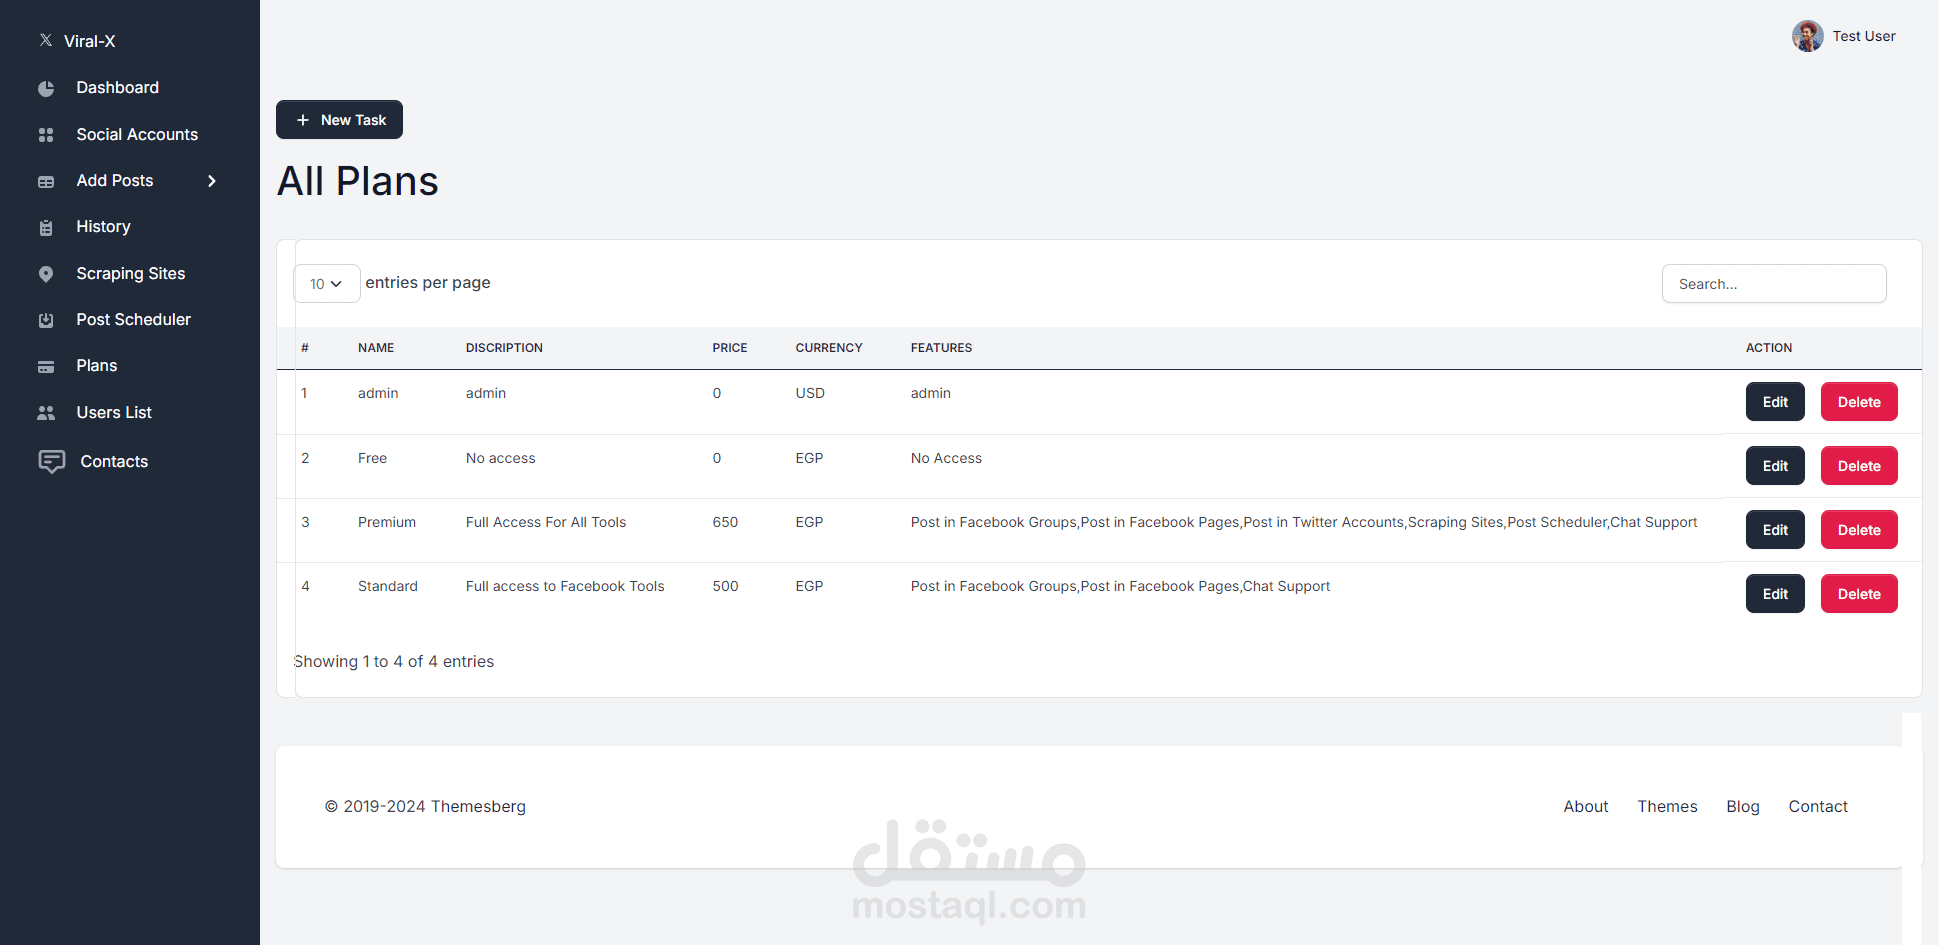
Task: Edit the Premium plan
Action: click(x=1775, y=530)
